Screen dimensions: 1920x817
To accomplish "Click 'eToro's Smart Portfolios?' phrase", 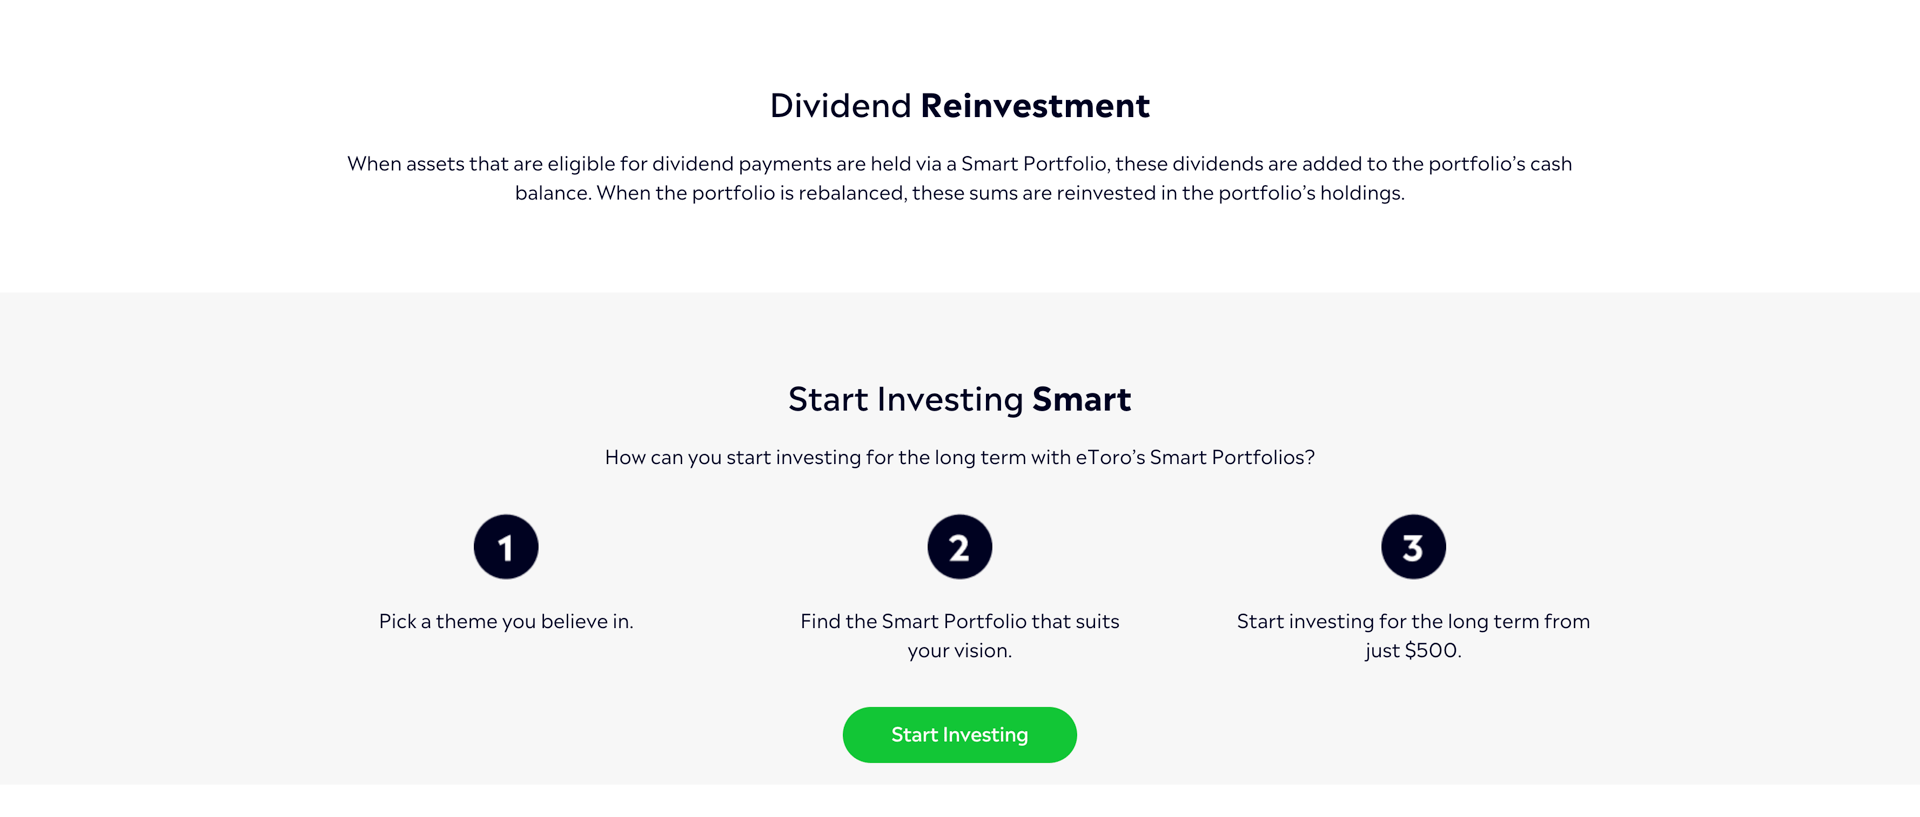I will pos(1195,457).
